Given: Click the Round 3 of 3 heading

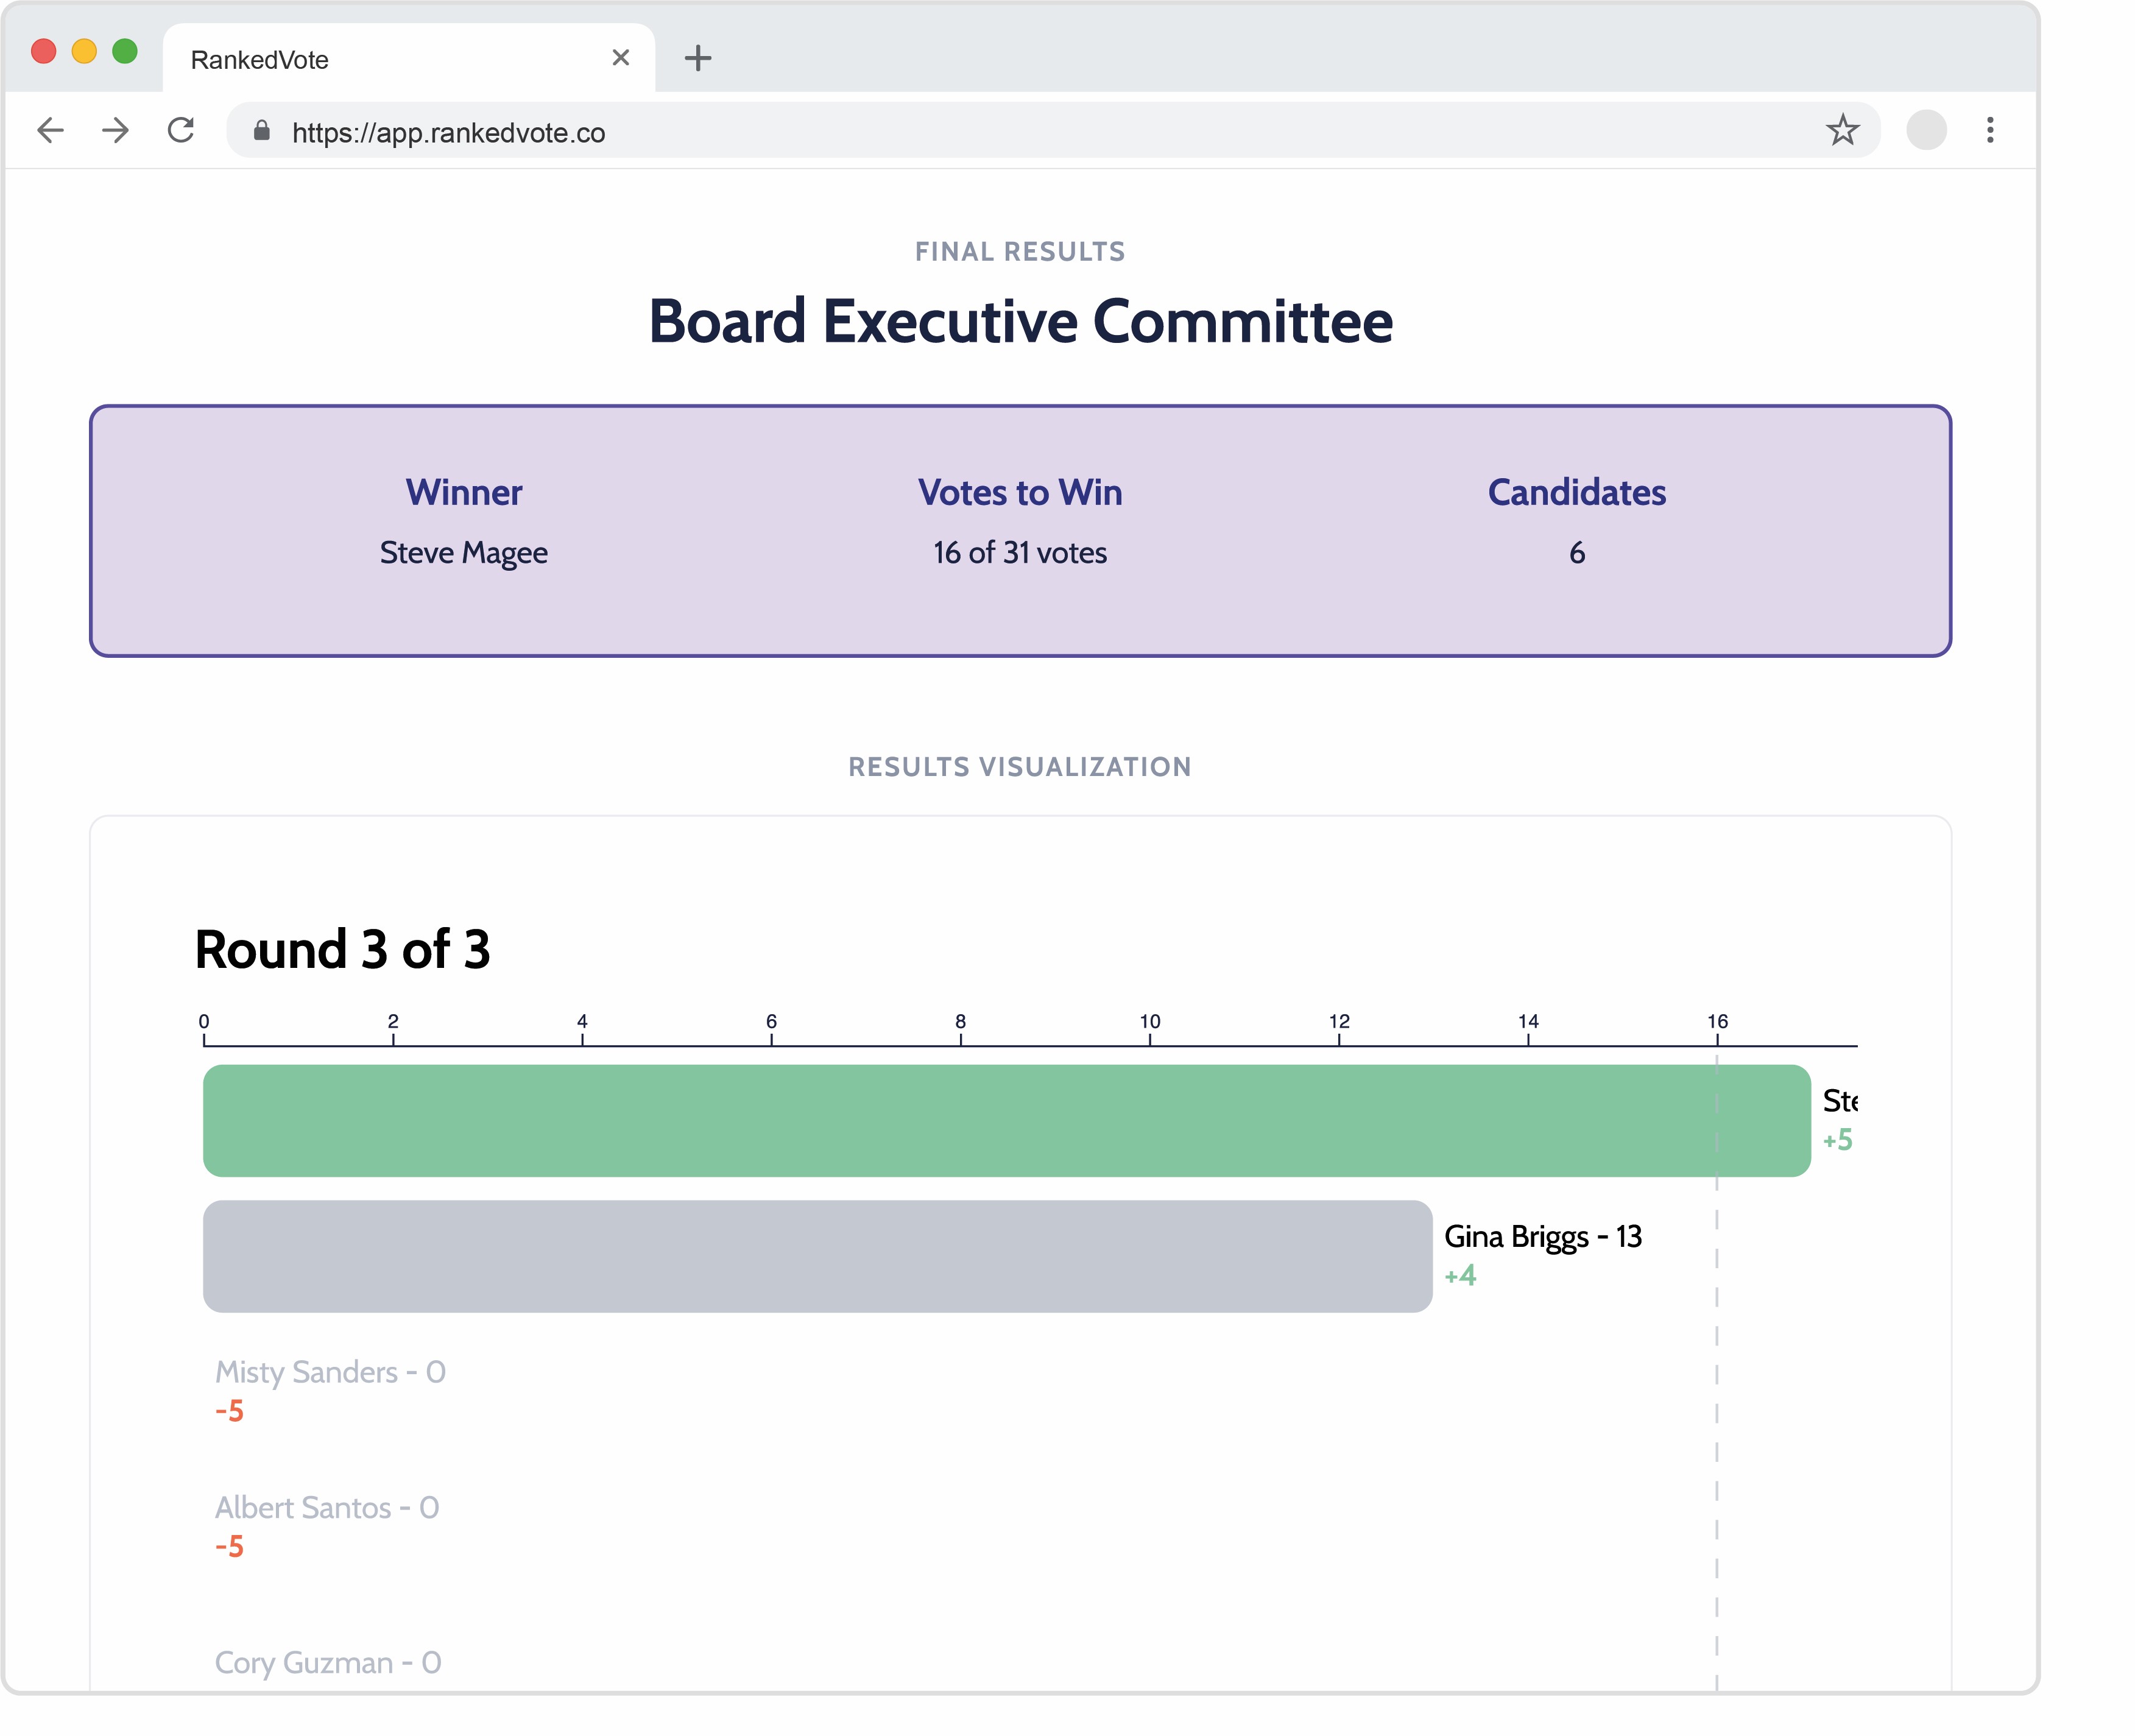Looking at the screenshot, I should (x=342, y=949).
